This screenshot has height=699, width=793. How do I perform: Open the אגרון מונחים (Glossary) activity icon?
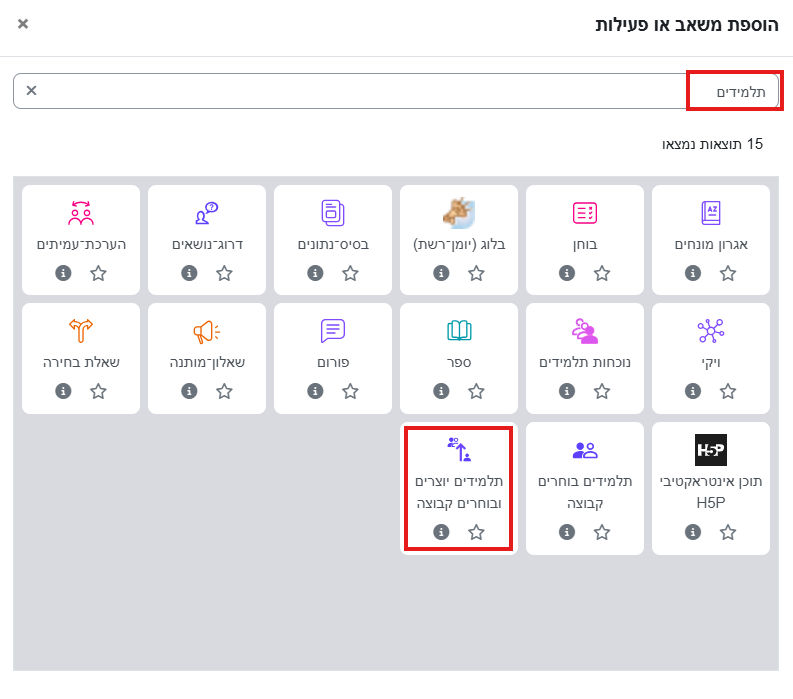click(711, 212)
